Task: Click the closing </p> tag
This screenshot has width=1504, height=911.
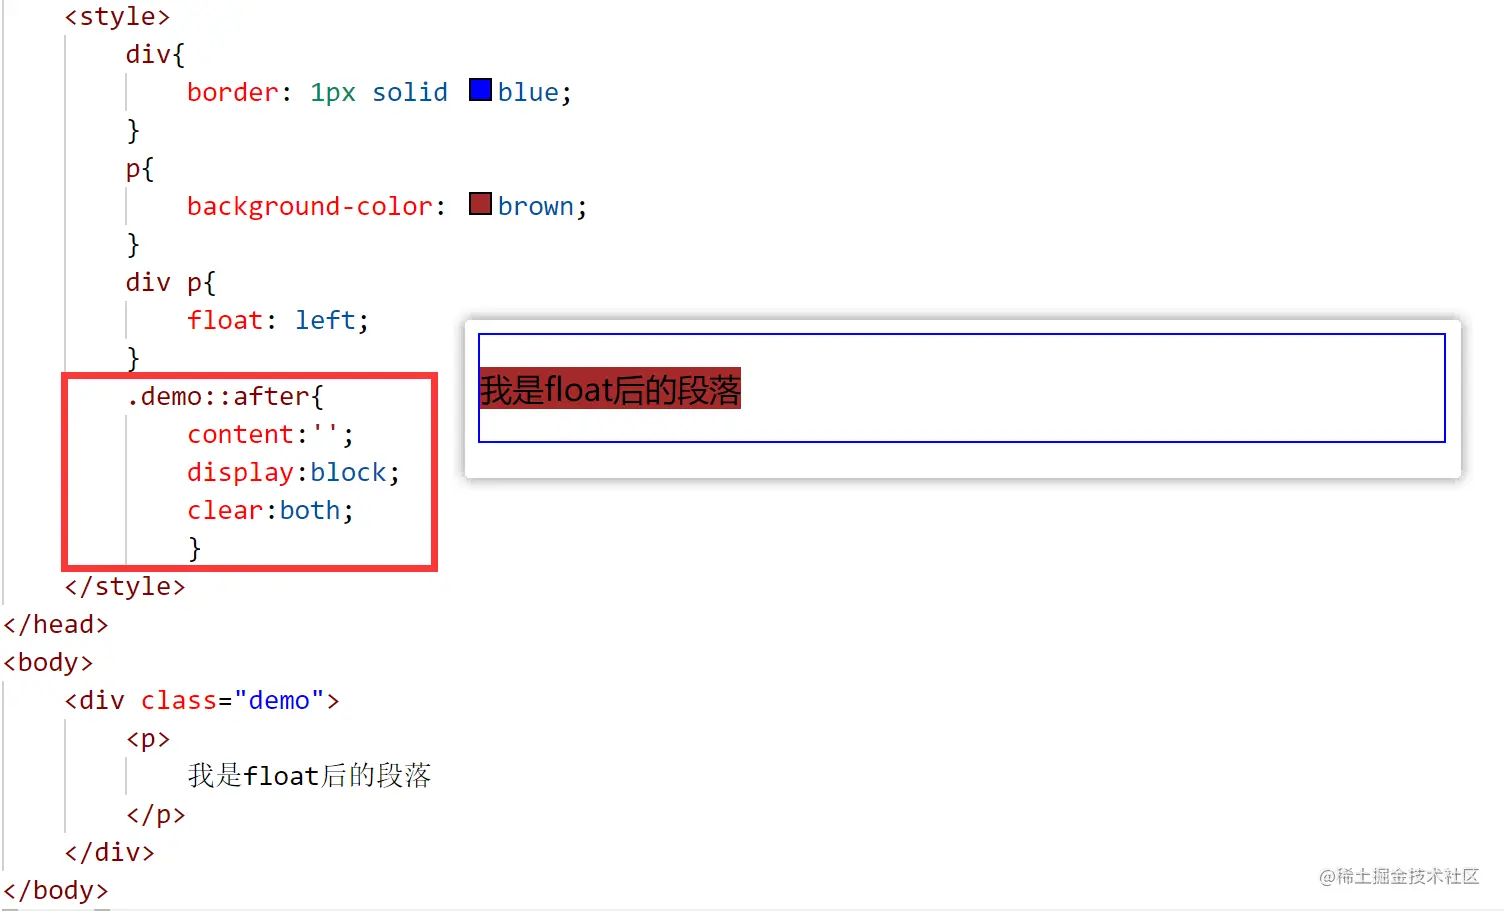Action: (155, 814)
